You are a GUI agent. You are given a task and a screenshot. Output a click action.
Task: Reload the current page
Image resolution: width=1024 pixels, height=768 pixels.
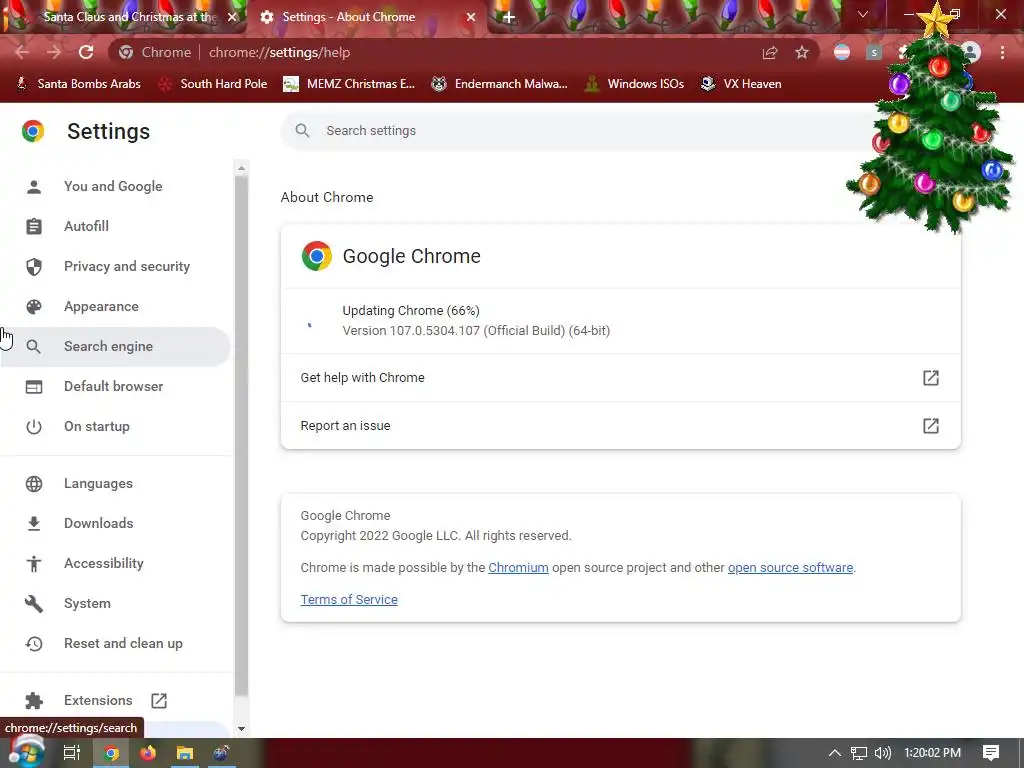[86, 52]
